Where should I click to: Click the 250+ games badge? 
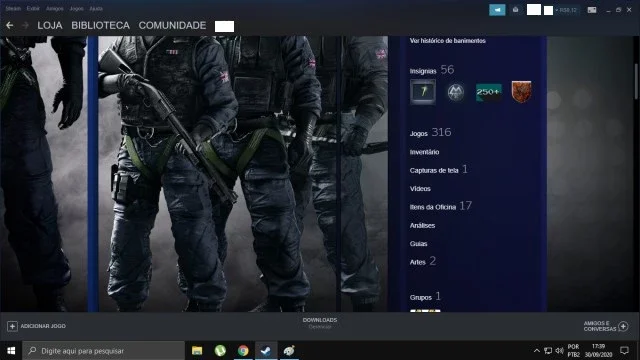coord(489,92)
